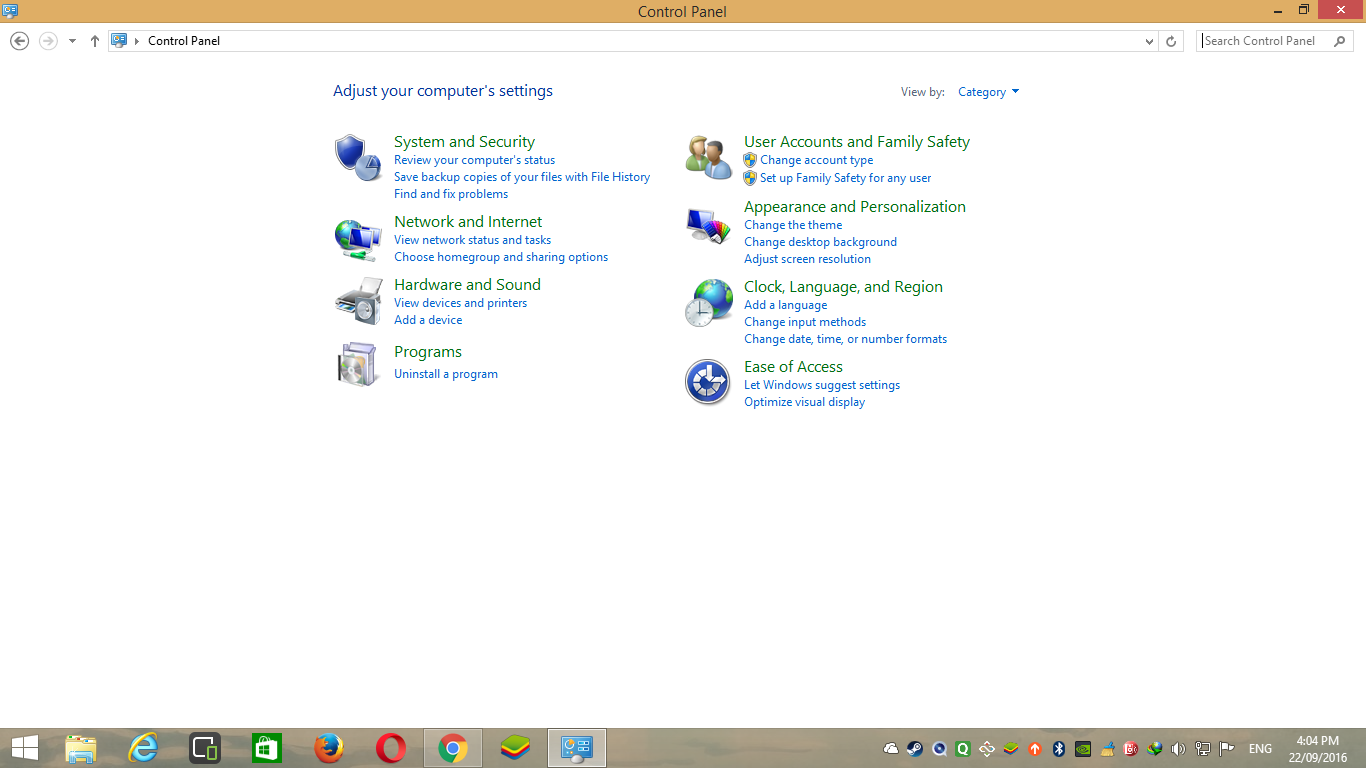Click the Forward navigation arrow
Viewport: 1366px width, 768px height.
tap(47, 41)
